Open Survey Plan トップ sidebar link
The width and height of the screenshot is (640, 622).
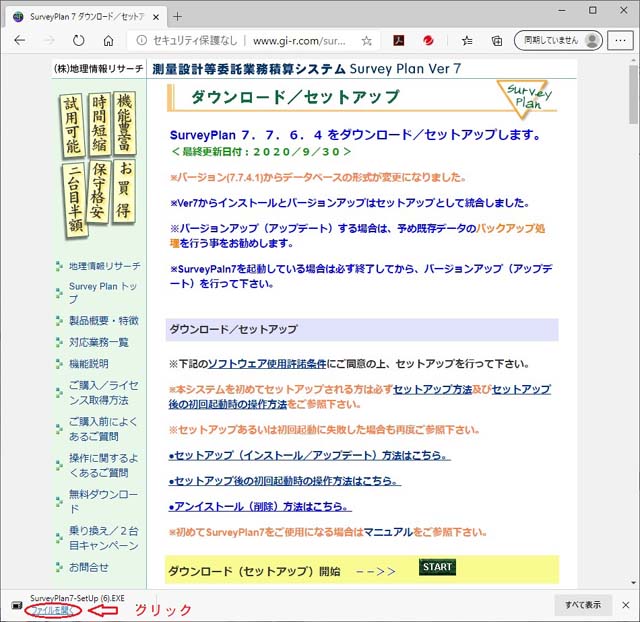102,293
